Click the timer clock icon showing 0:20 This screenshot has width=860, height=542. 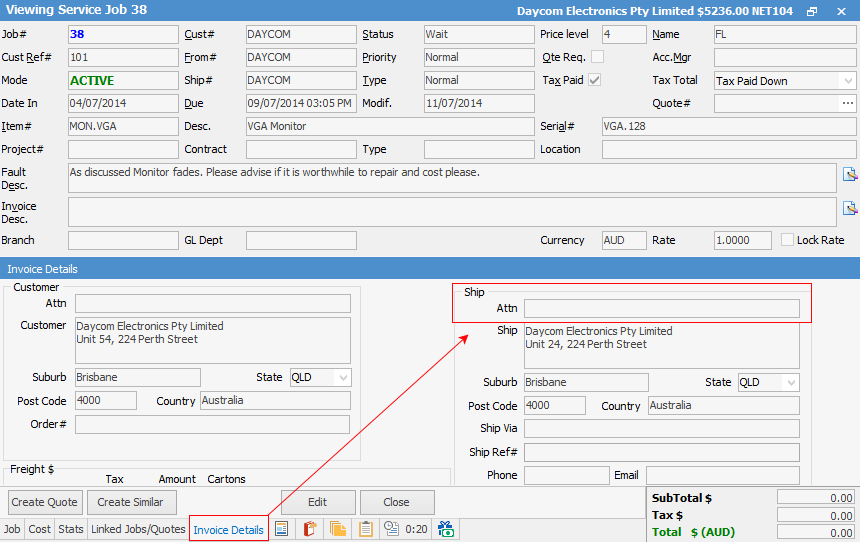[x=392, y=529]
